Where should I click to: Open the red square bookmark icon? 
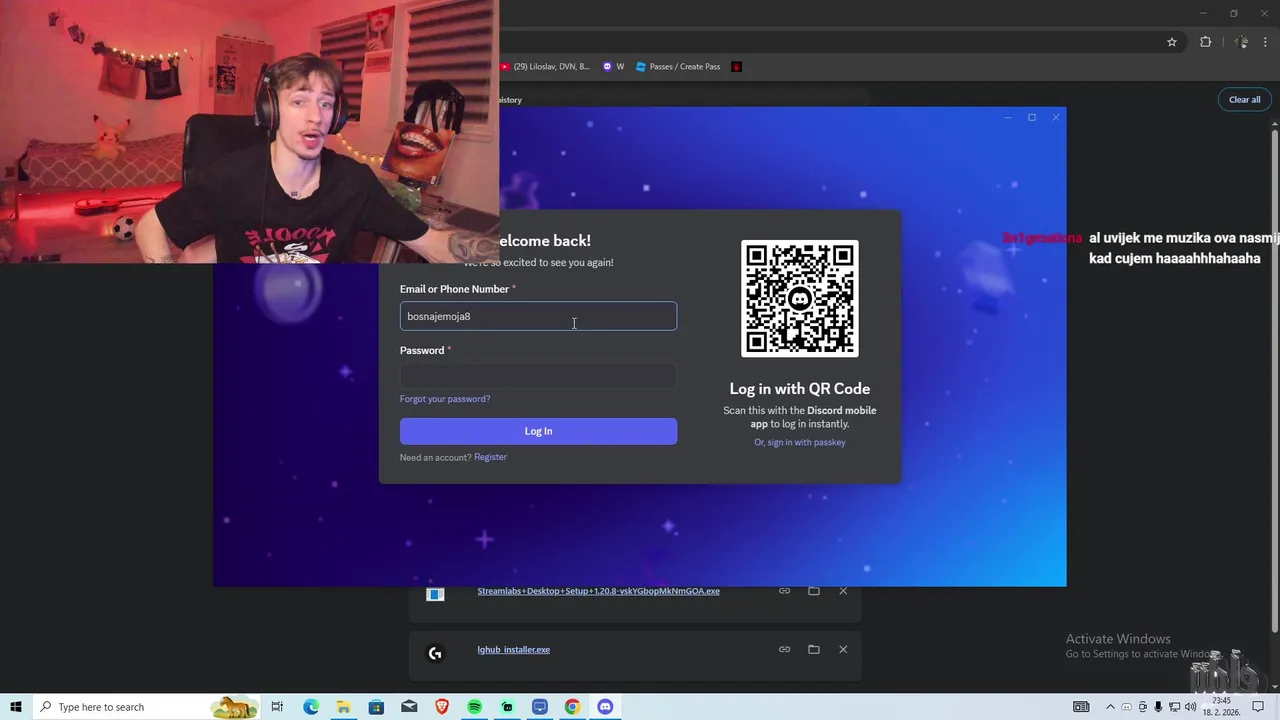point(737,67)
